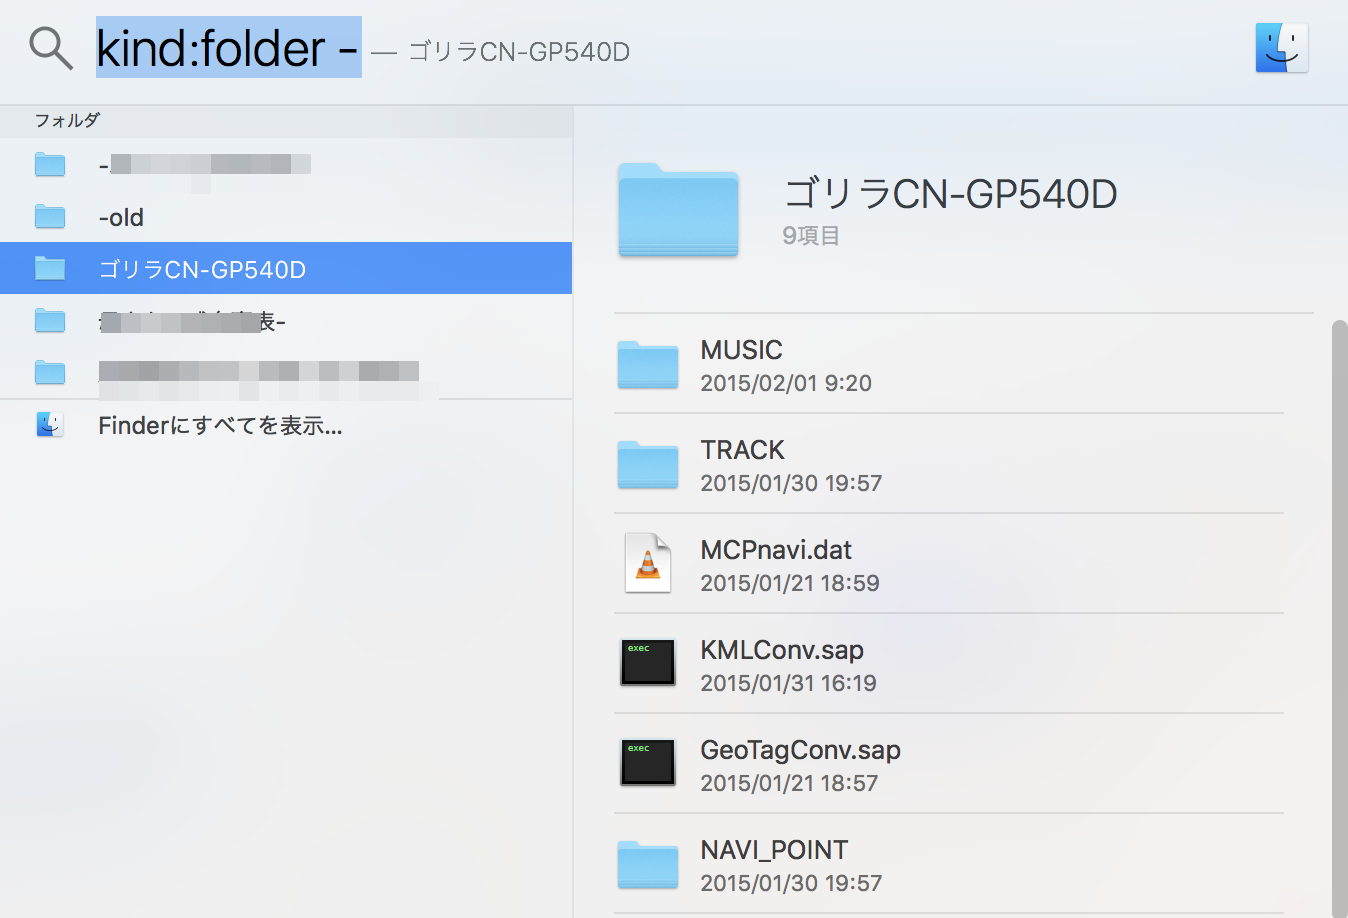The image size is (1348, 918).
Task: Click the preview pane vertical scrollbar
Action: (1340, 618)
